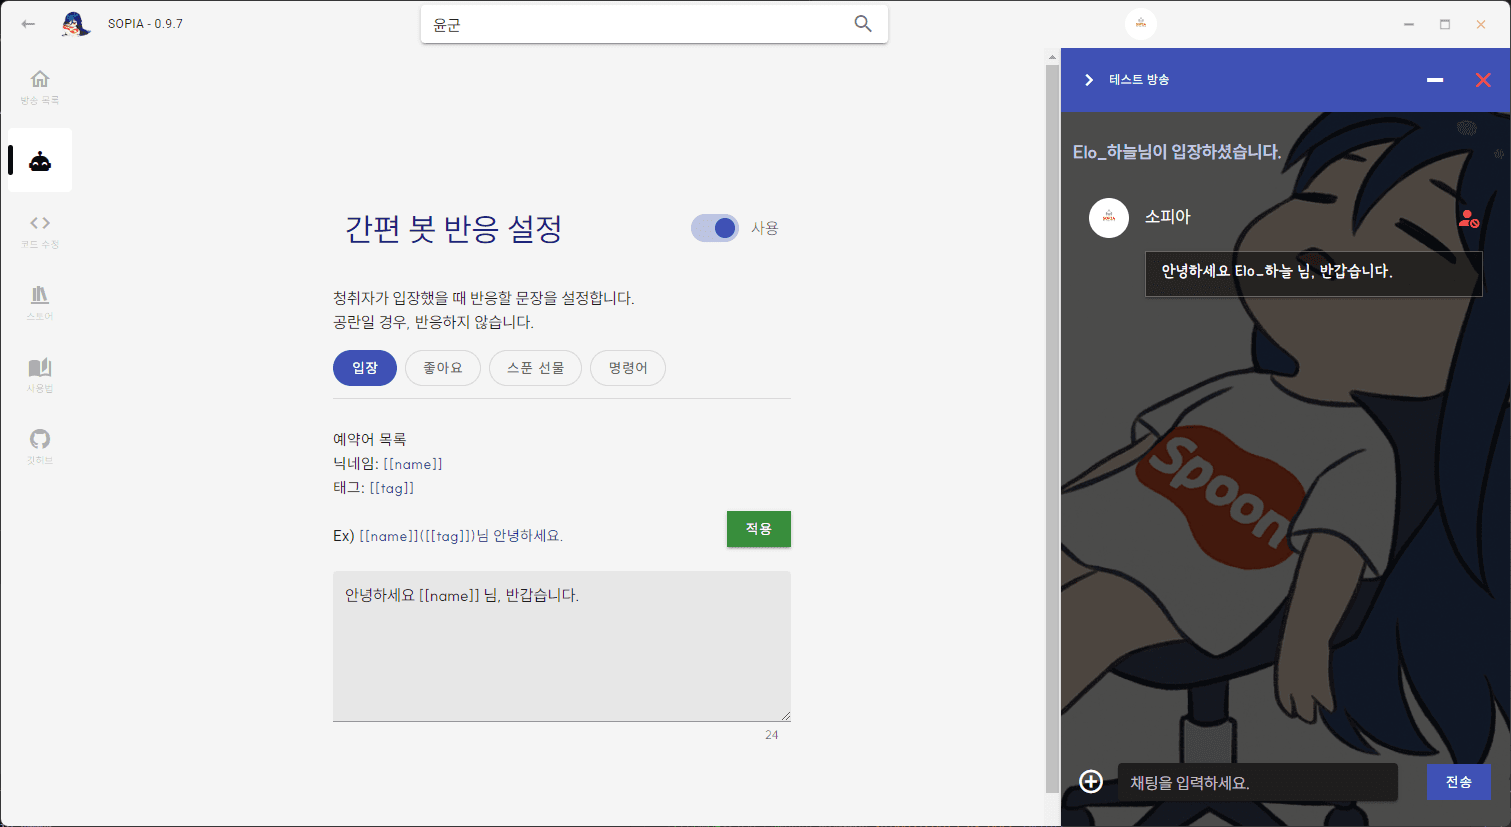Image resolution: width=1511 pixels, height=827 pixels.
Task: Go back with the arrow in title bar
Action: pos(28,24)
